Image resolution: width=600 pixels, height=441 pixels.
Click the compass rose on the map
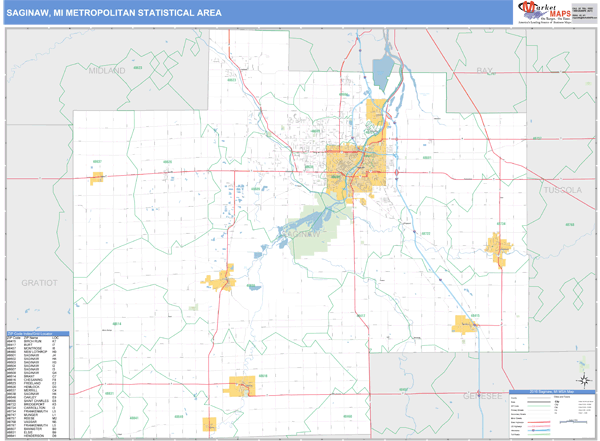coord(584,381)
